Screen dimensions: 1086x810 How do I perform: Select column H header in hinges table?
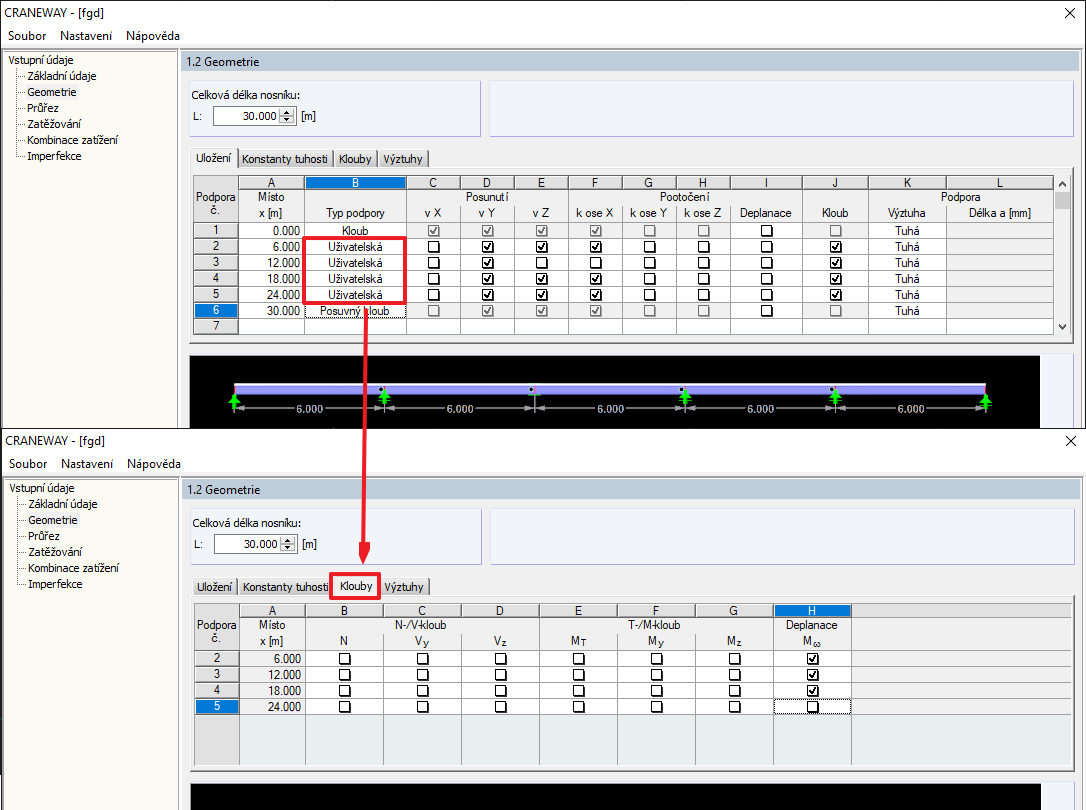(812, 611)
